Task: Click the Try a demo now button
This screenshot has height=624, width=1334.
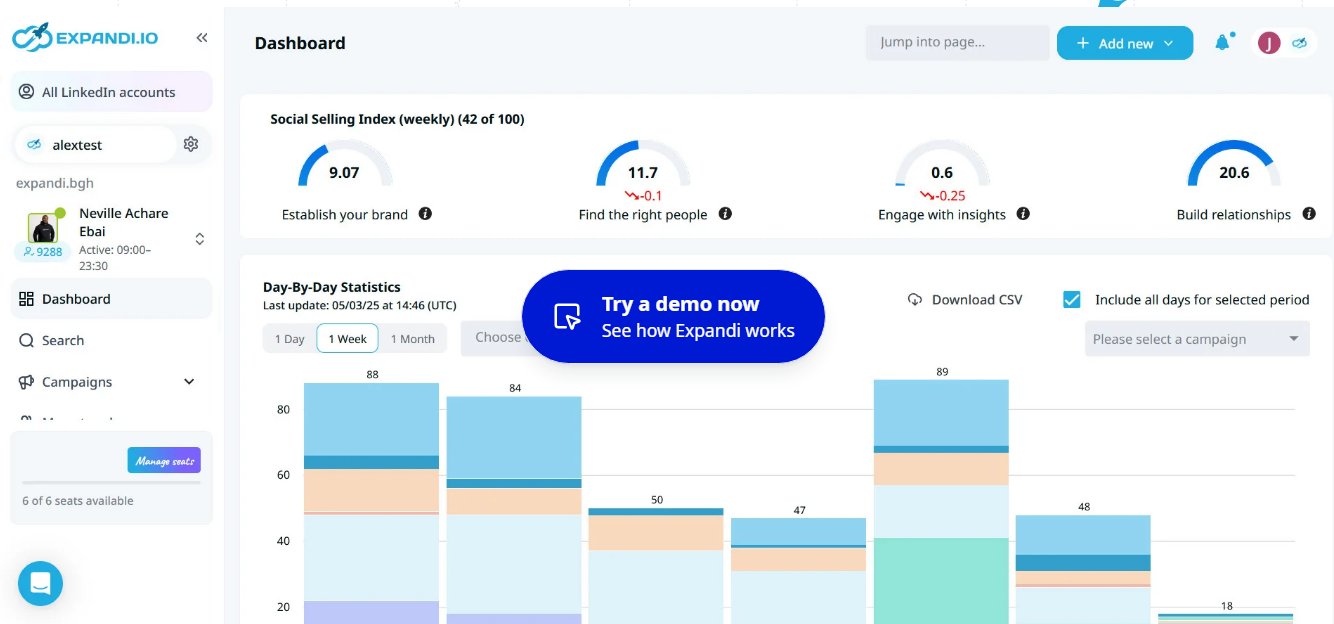Action: click(673, 316)
